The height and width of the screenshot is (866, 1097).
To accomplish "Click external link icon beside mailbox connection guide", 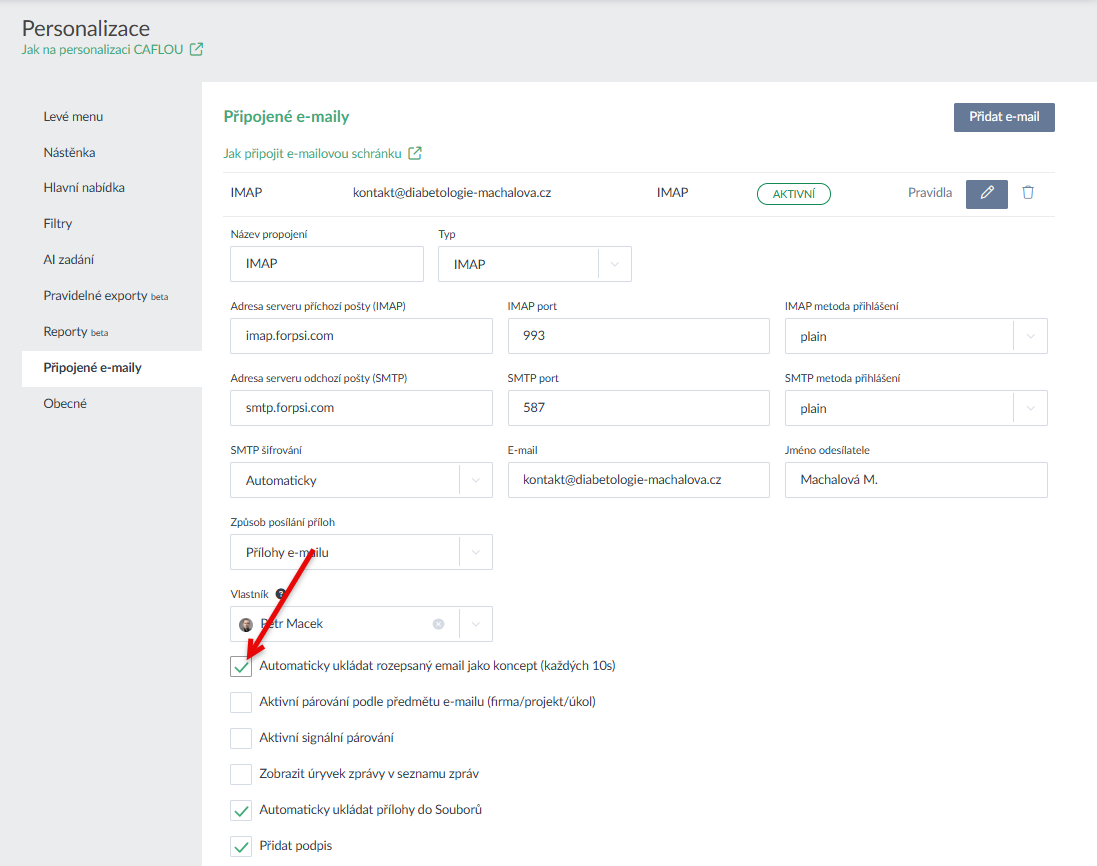I will point(415,154).
